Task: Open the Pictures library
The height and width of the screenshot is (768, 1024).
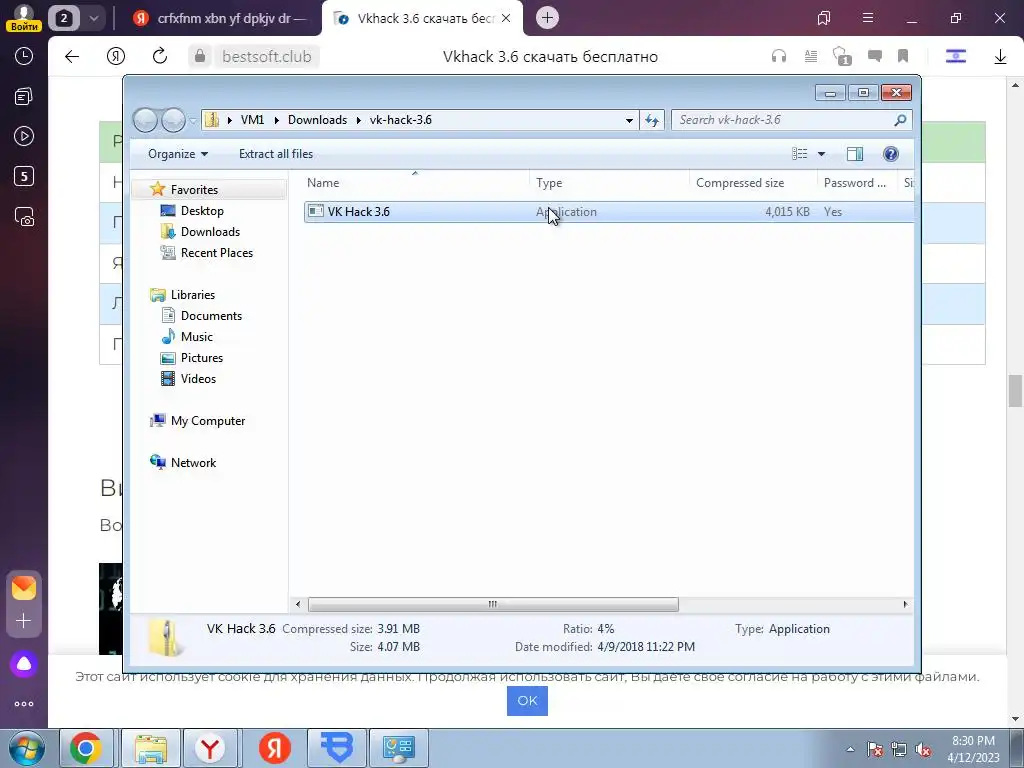Action: [x=202, y=358]
